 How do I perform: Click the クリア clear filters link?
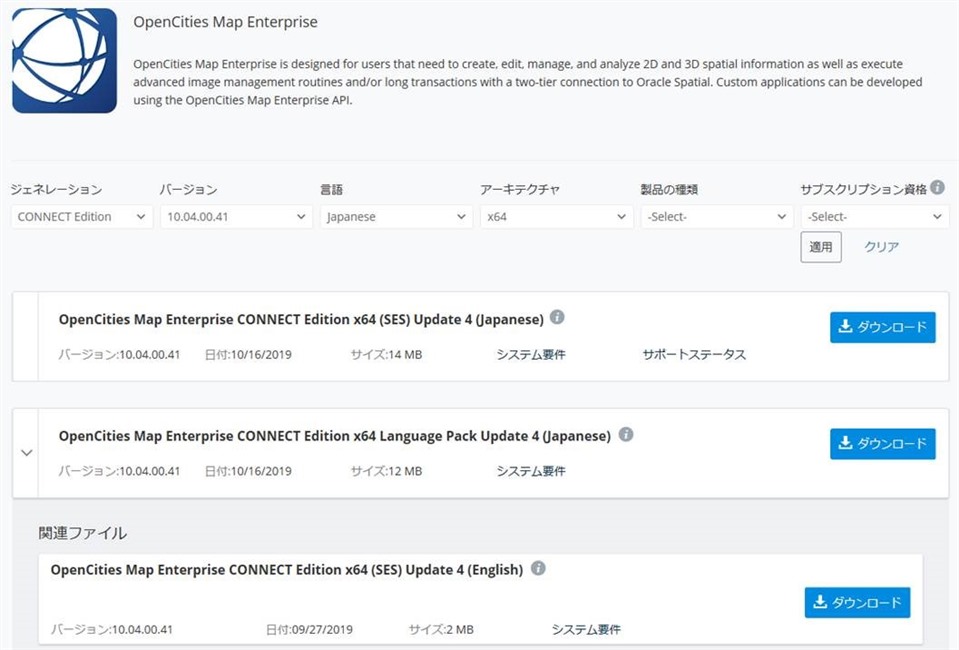(881, 247)
